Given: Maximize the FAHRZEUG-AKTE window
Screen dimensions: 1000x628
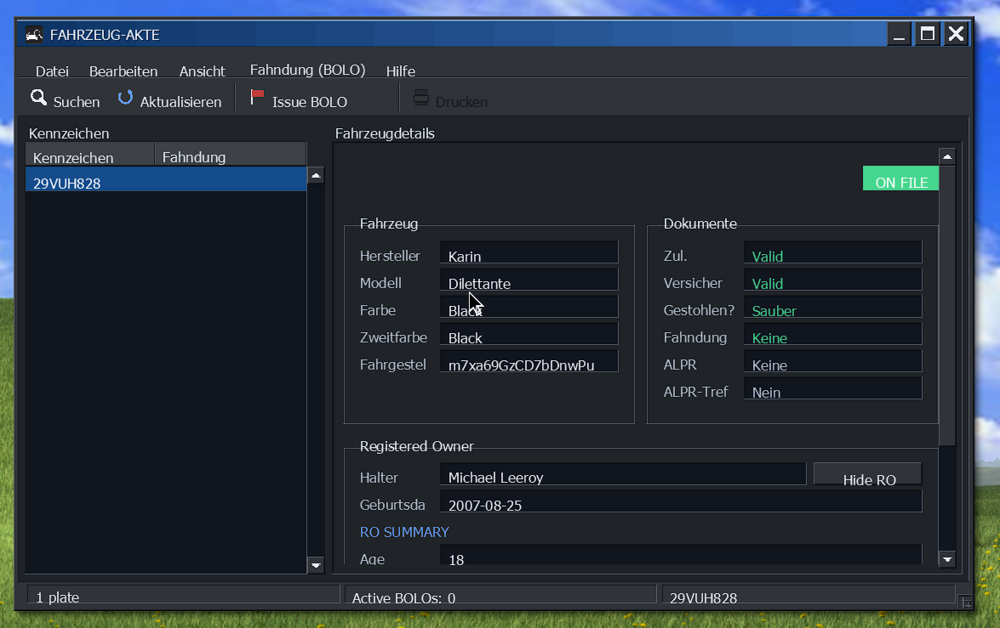Looking at the screenshot, I should [927, 34].
